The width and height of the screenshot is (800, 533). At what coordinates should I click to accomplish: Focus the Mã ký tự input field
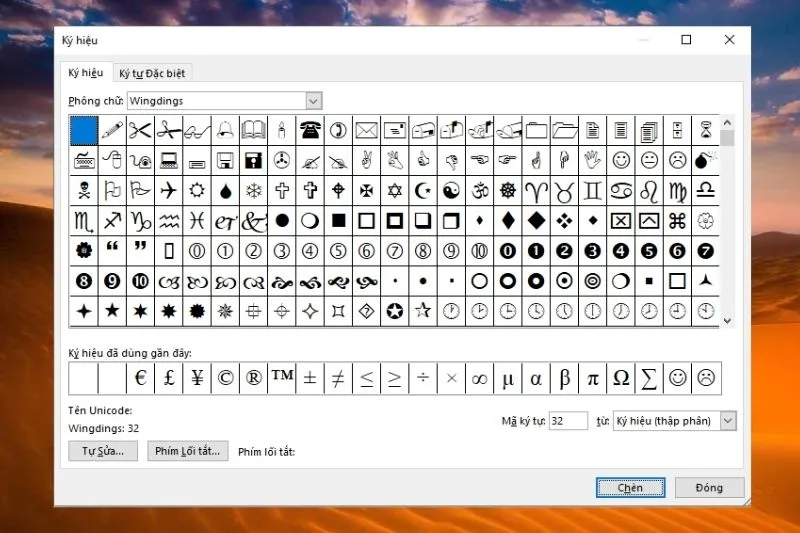pyautogui.click(x=568, y=421)
